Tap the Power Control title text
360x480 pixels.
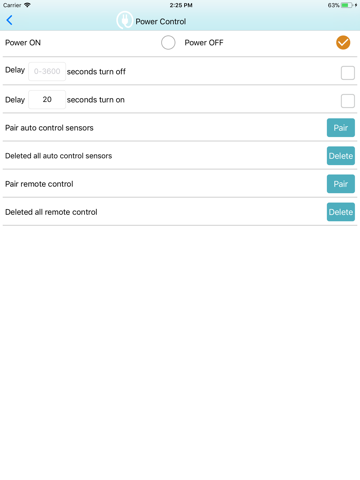click(161, 22)
